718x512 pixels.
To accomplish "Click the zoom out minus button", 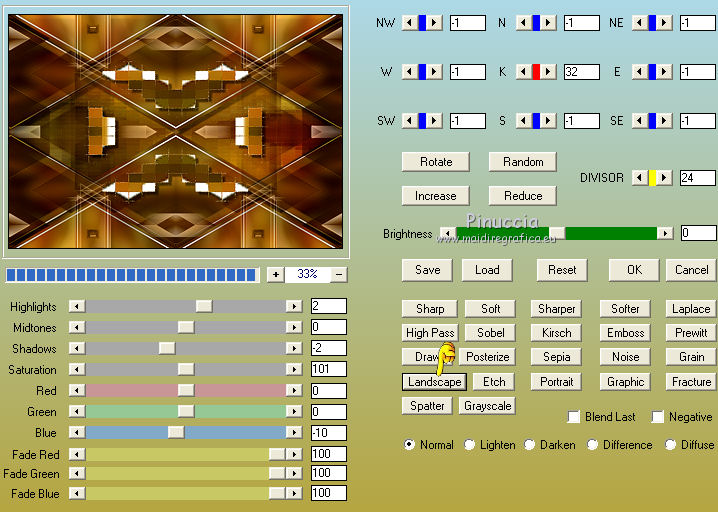I will coord(340,274).
